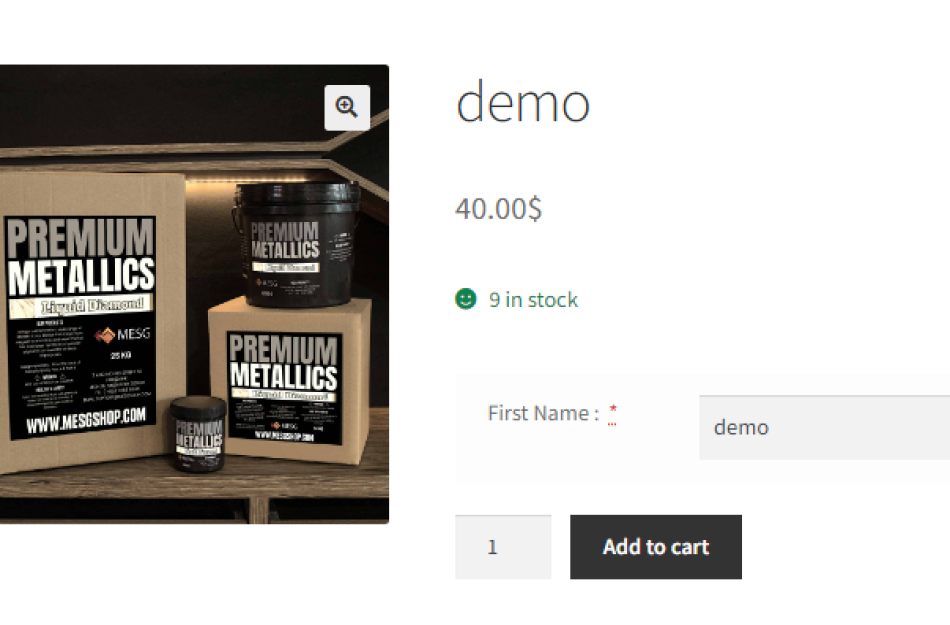Open the main product image

point(194,294)
